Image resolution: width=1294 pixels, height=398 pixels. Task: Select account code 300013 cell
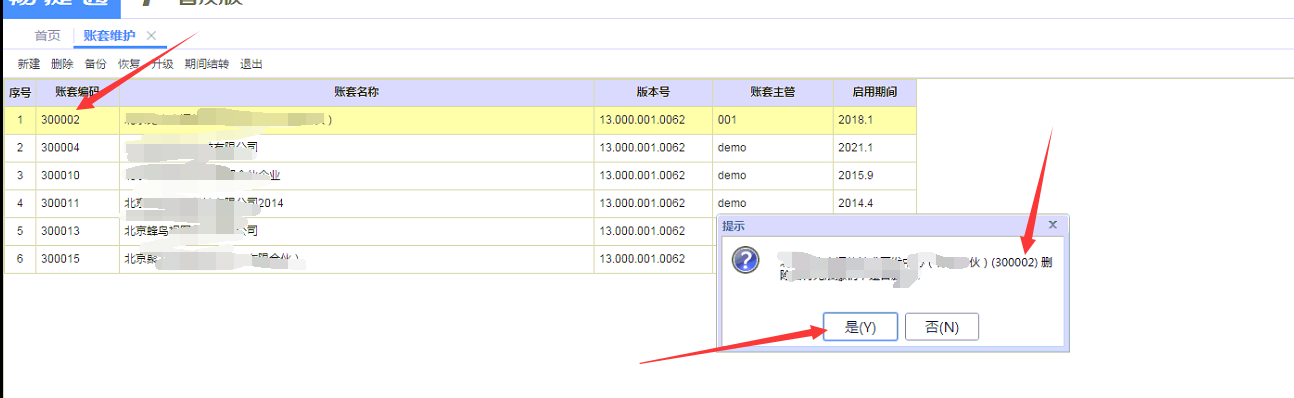(x=78, y=231)
